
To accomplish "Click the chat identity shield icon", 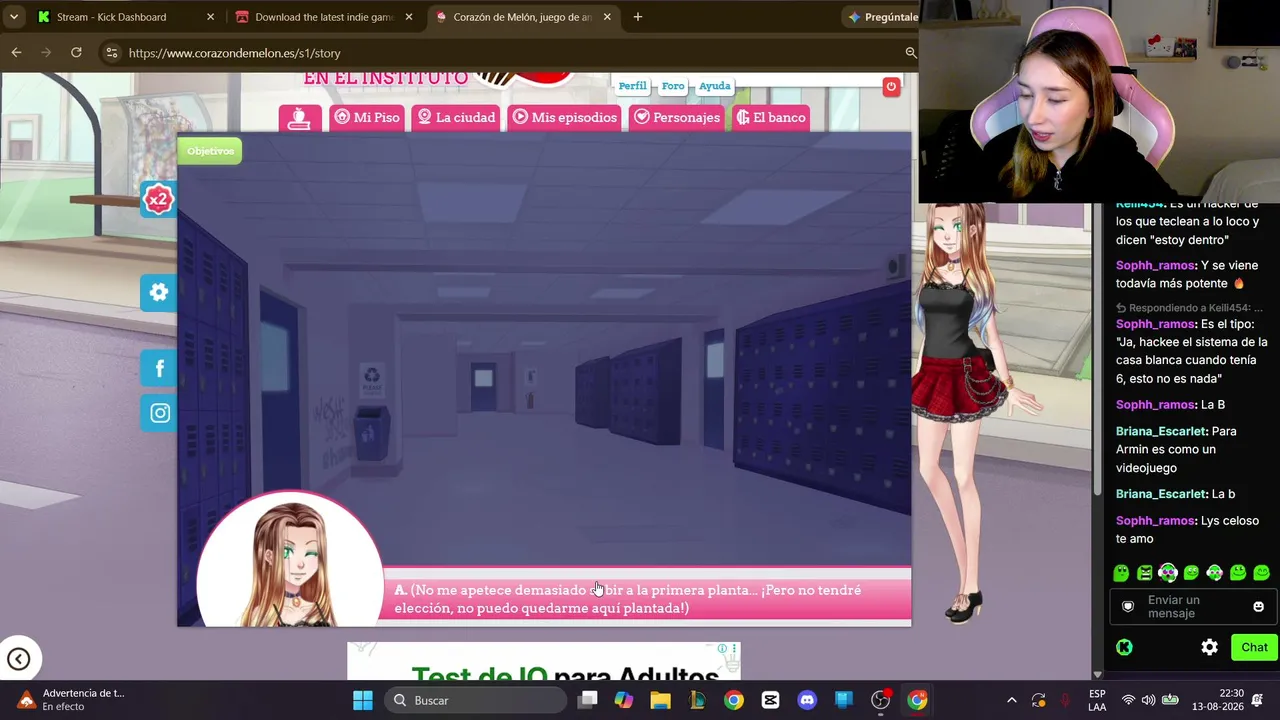I will tap(1128, 606).
